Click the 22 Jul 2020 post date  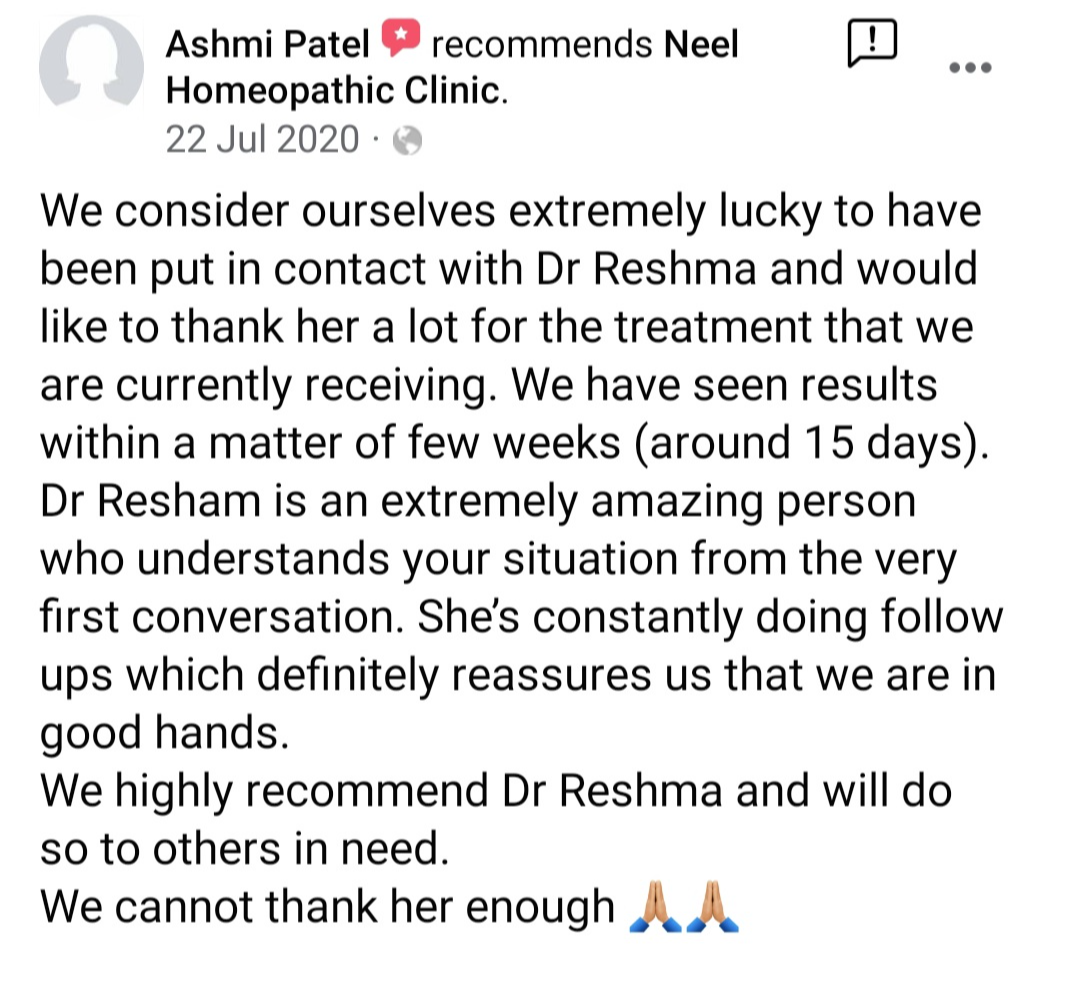(x=261, y=139)
